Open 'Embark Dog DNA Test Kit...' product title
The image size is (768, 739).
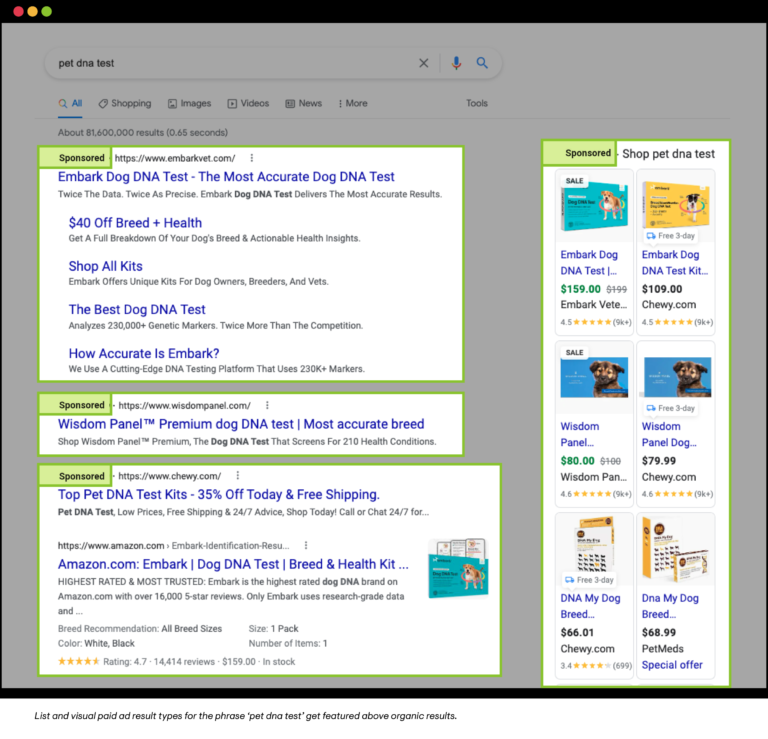(675, 262)
